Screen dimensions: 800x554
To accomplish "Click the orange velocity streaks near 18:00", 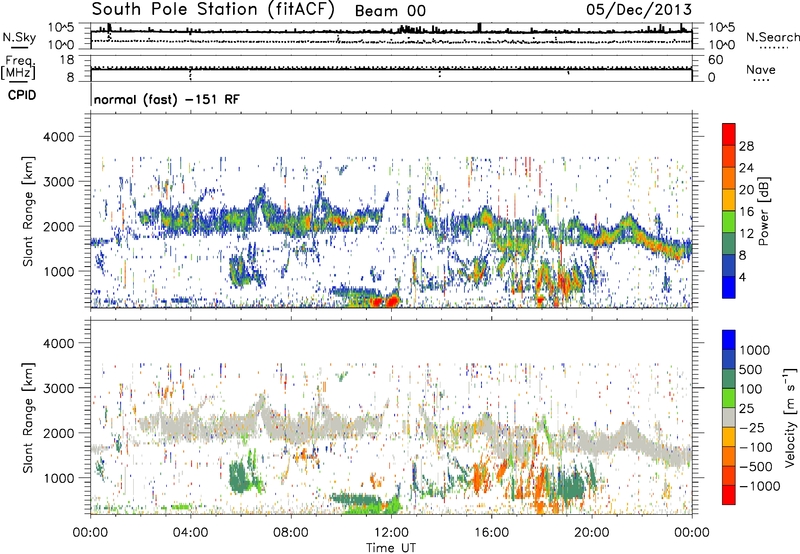I will coord(542,487).
